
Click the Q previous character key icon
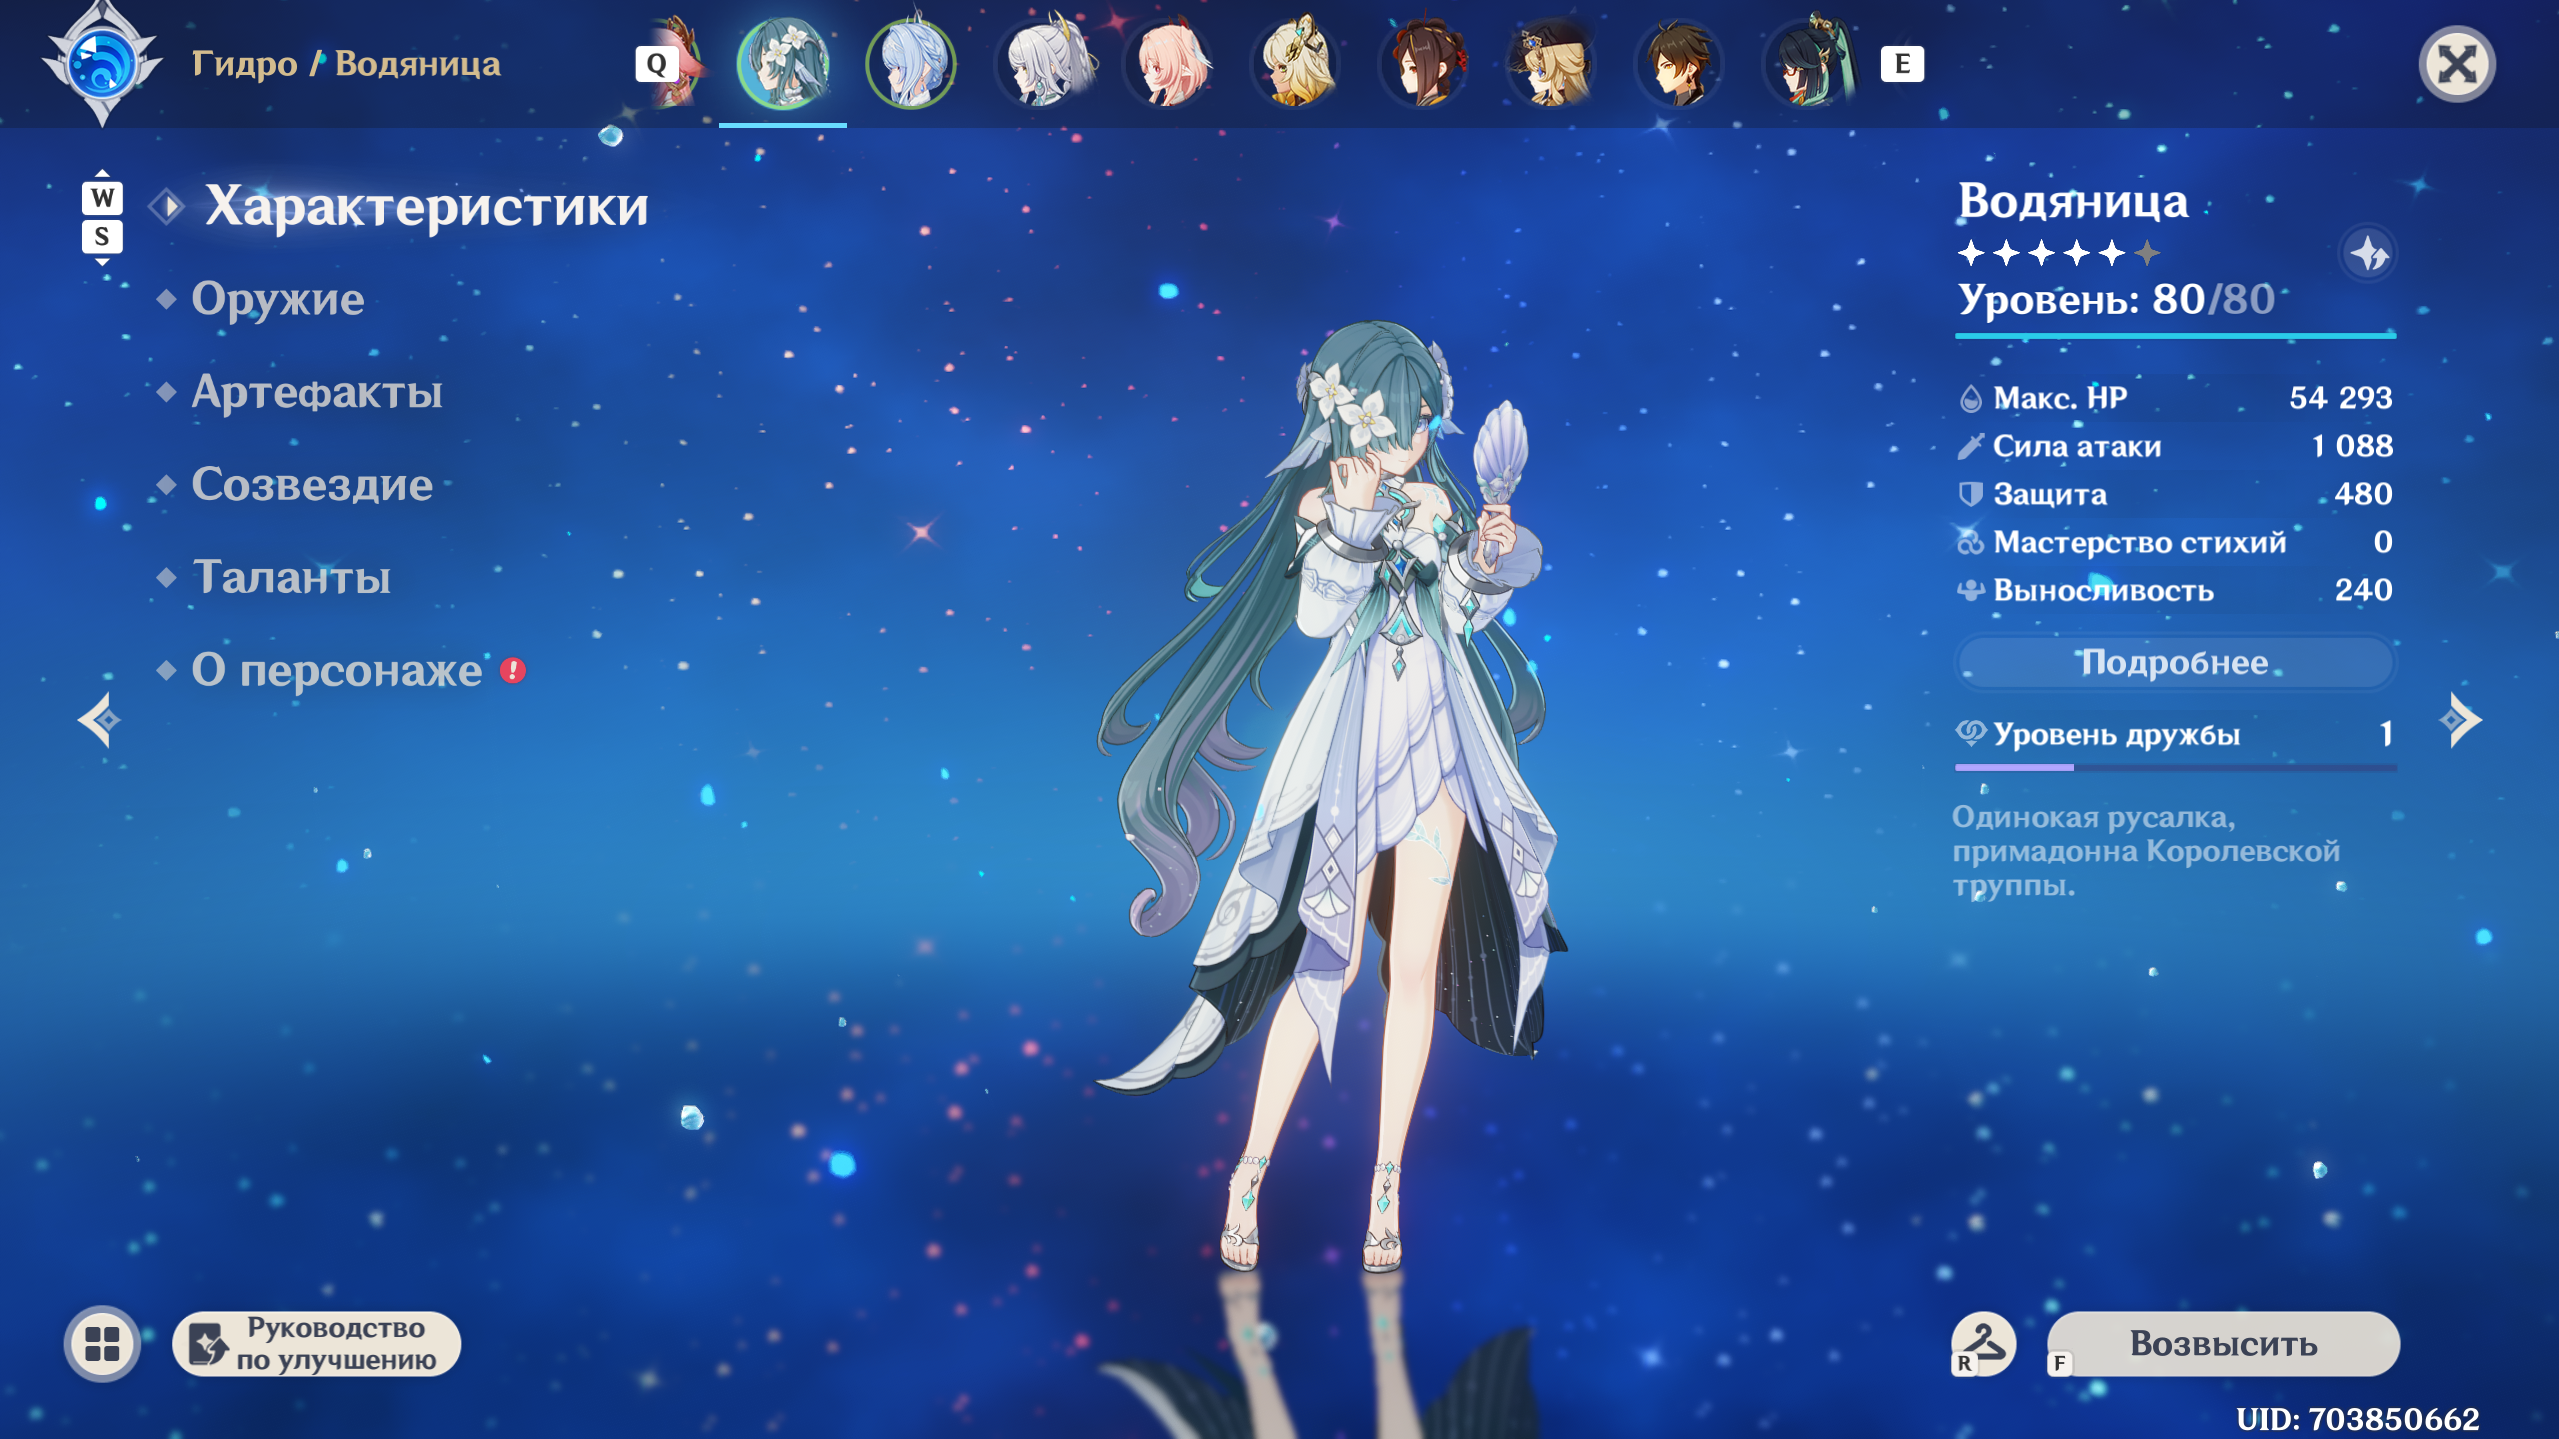tap(656, 64)
